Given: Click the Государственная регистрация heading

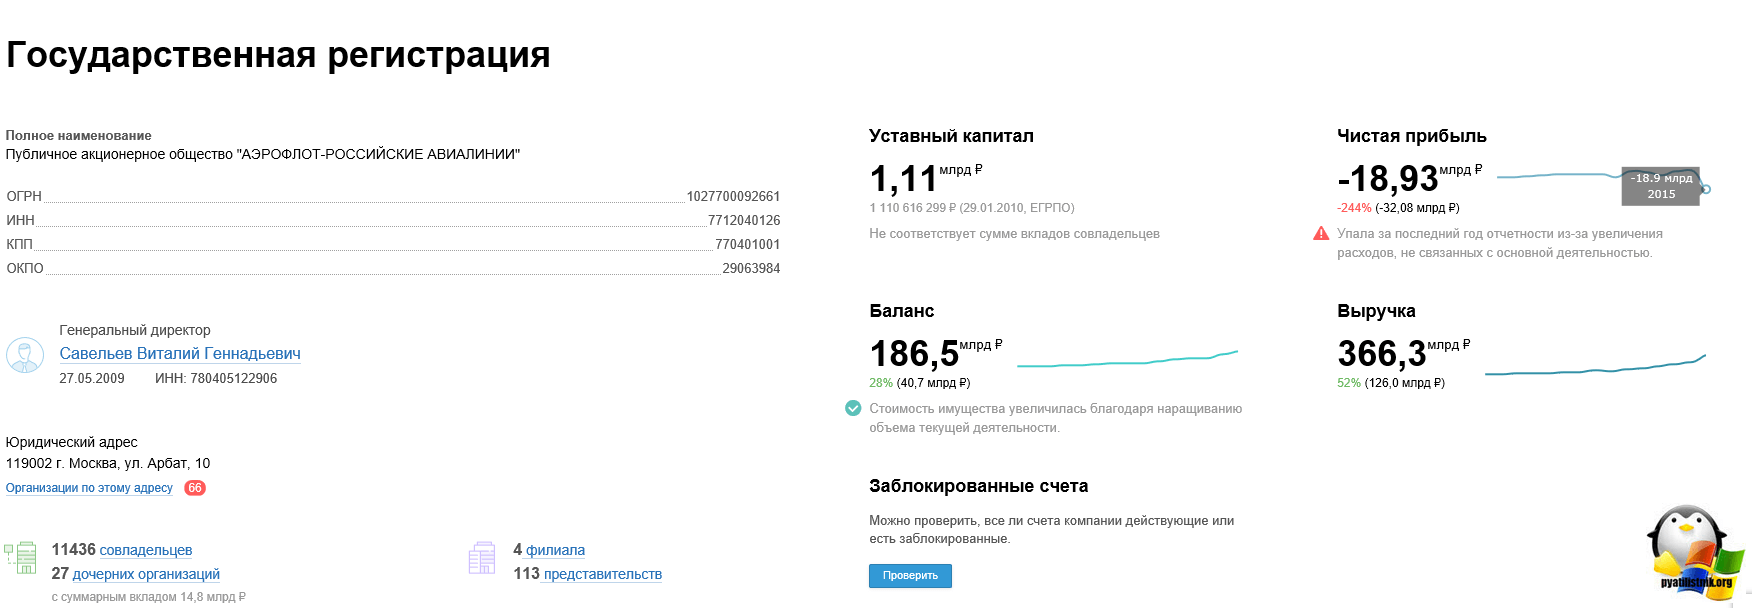Looking at the screenshot, I should pyautogui.click(x=278, y=55).
